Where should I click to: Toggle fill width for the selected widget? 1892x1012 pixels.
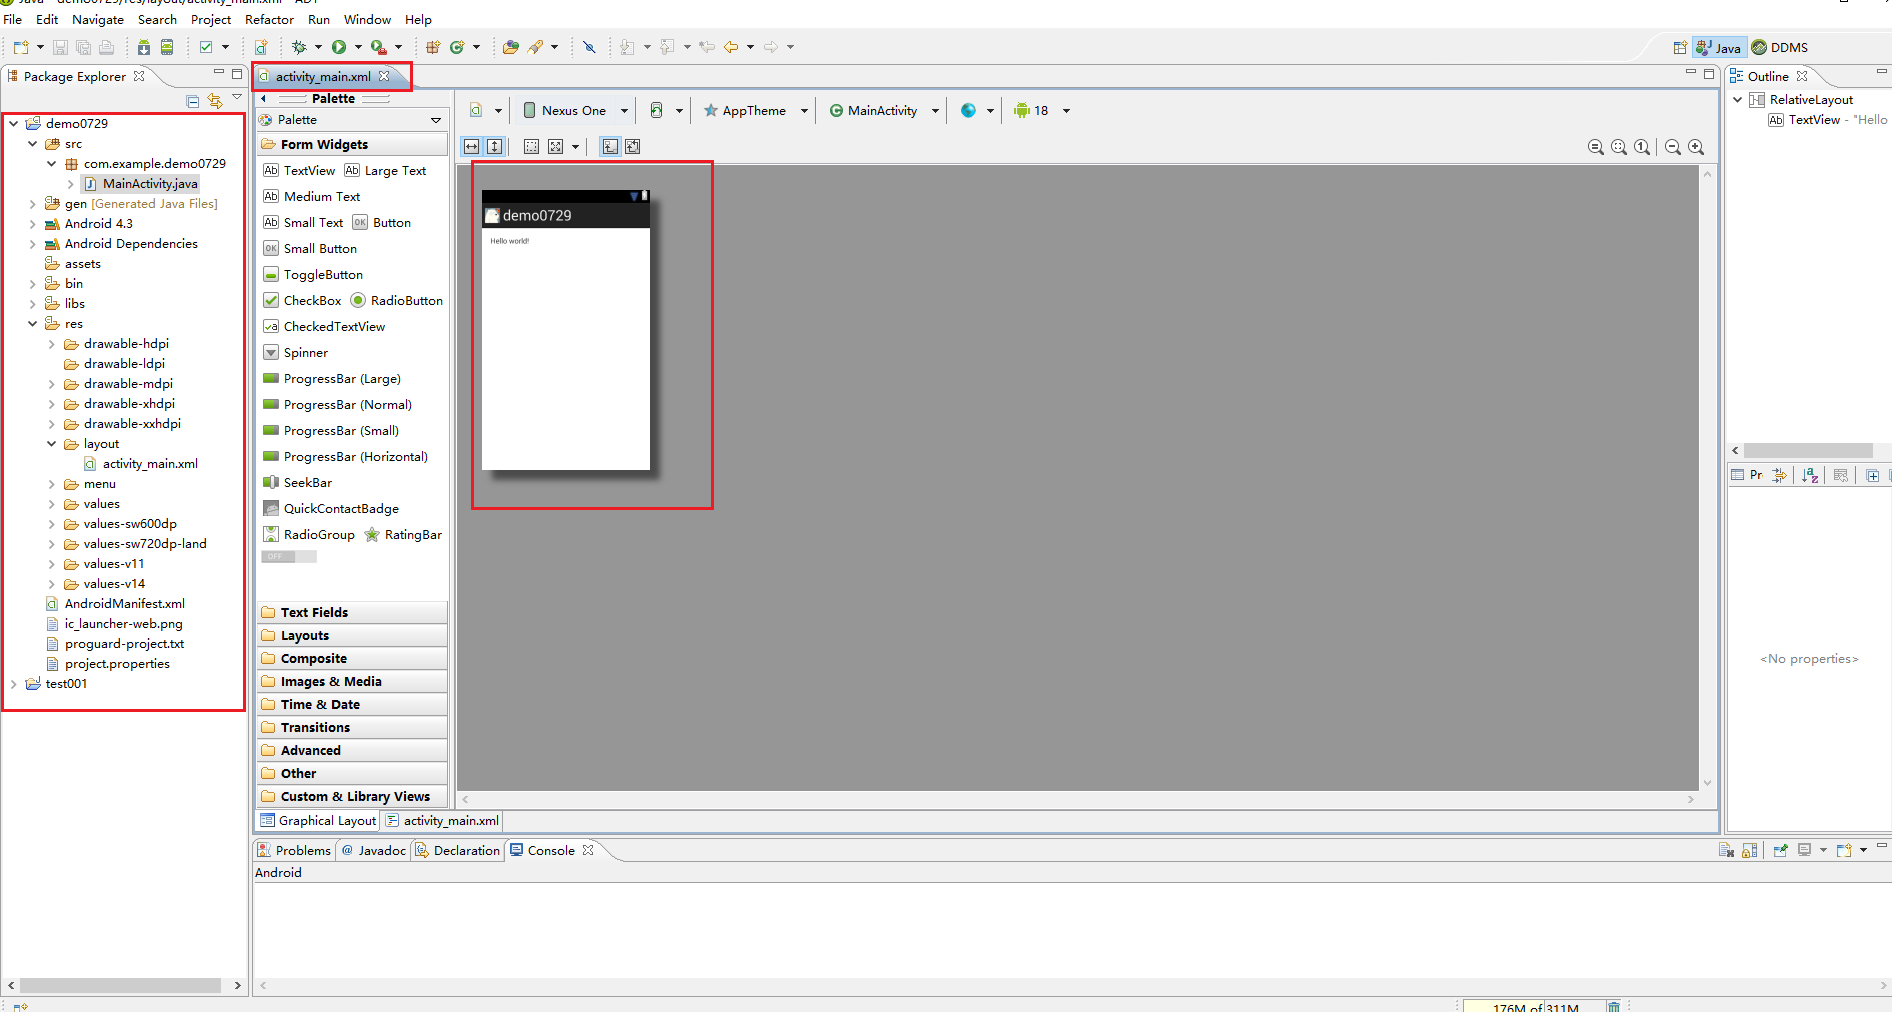click(x=471, y=146)
